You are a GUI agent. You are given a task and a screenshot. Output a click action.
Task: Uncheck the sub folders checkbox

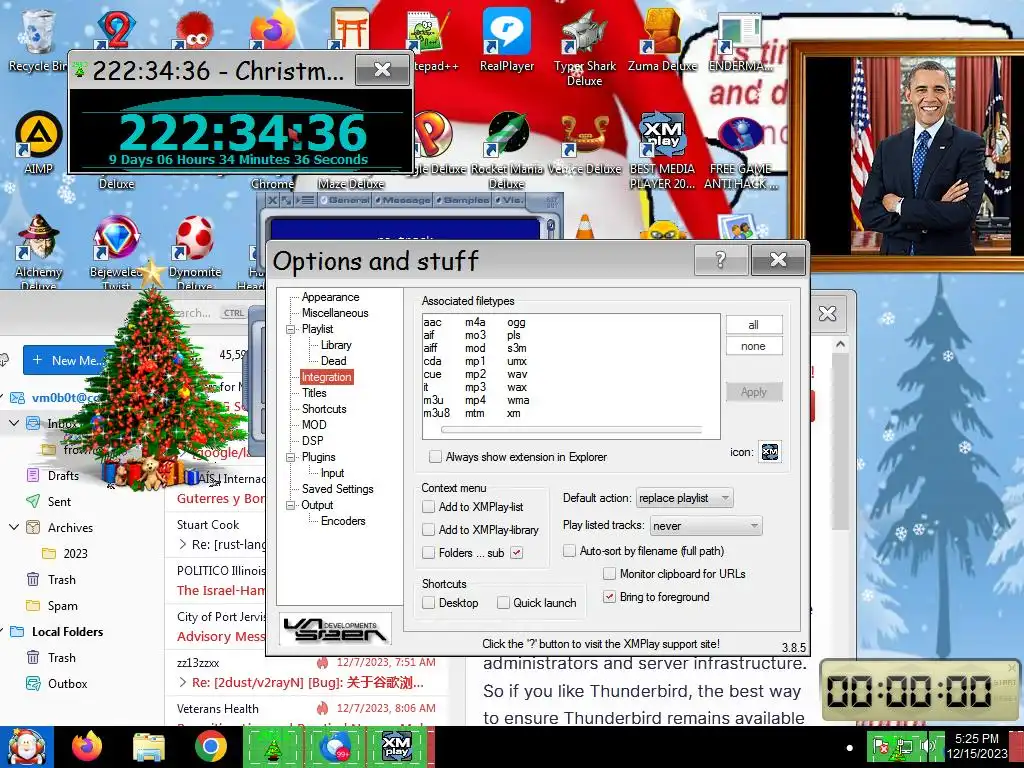(517, 552)
